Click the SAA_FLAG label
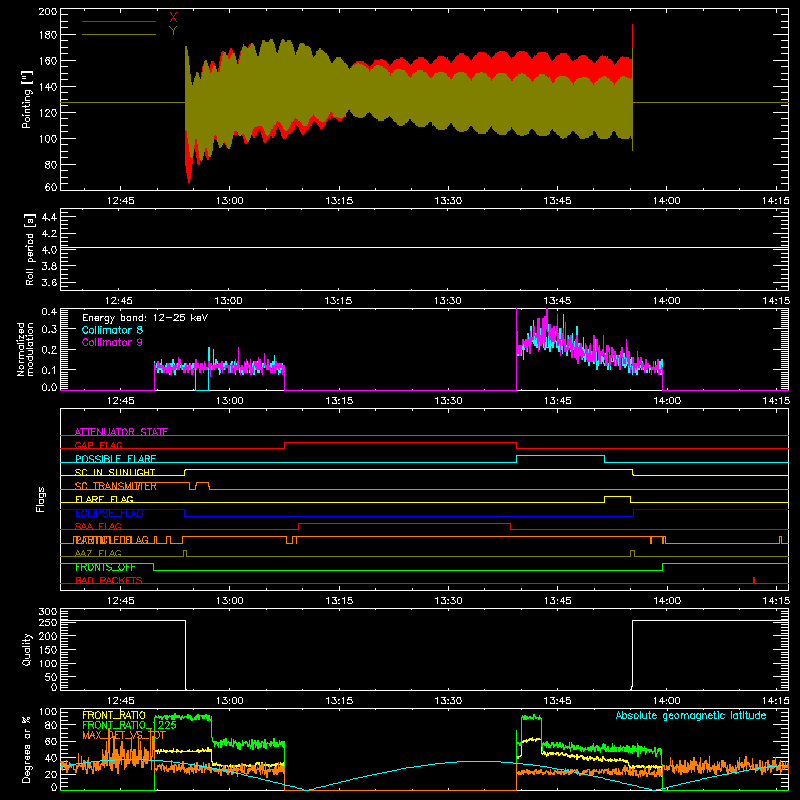The height and width of the screenshot is (800, 800). pyautogui.click(x=98, y=527)
